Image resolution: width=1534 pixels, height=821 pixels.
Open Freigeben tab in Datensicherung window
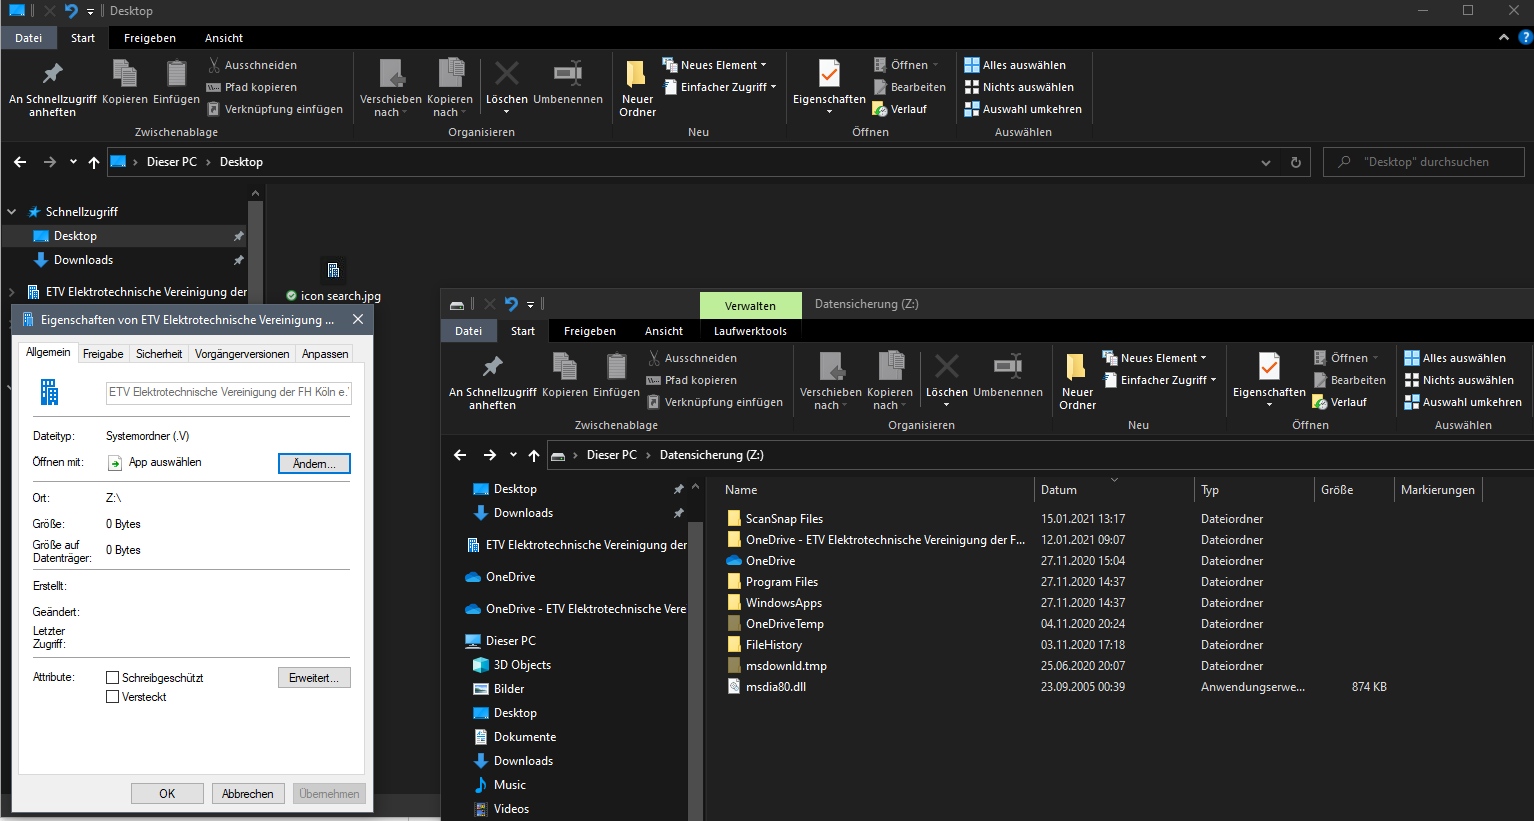point(590,331)
